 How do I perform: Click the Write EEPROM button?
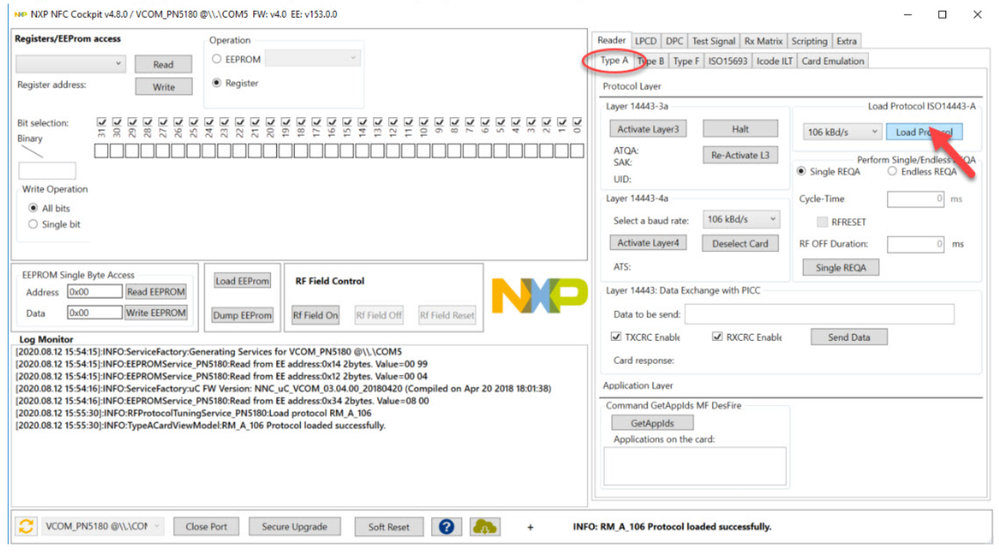pos(156,313)
